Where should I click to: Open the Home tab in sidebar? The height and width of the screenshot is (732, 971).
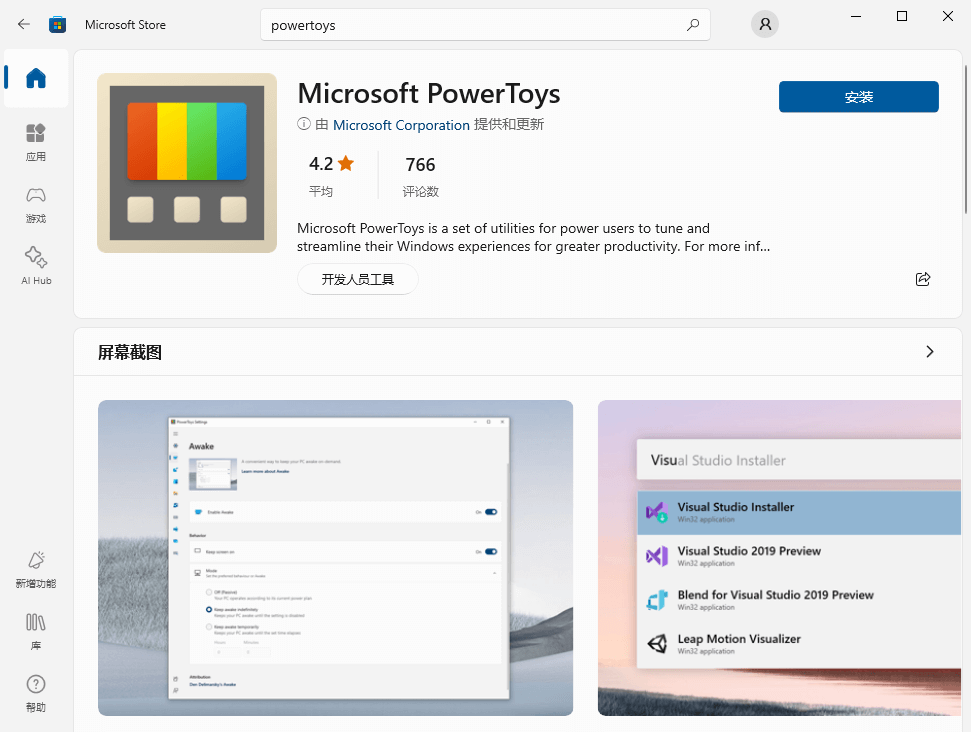[x=36, y=78]
